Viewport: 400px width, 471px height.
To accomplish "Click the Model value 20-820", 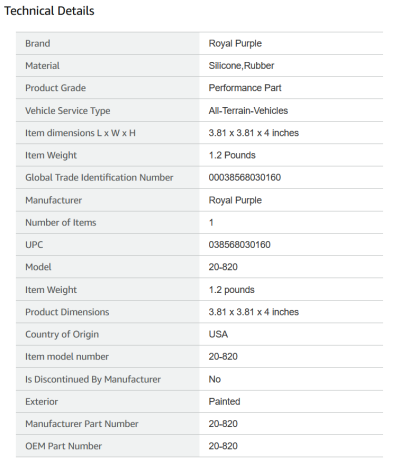I will click(223, 267).
